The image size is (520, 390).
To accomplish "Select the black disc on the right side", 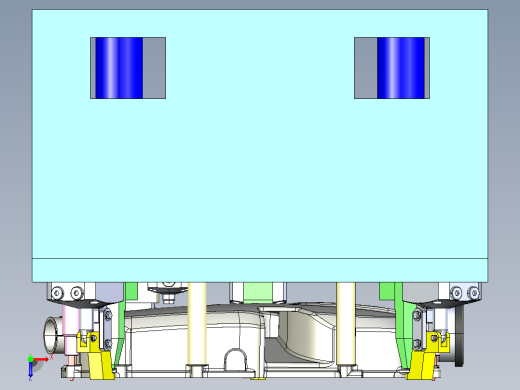I will coord(459,337).
